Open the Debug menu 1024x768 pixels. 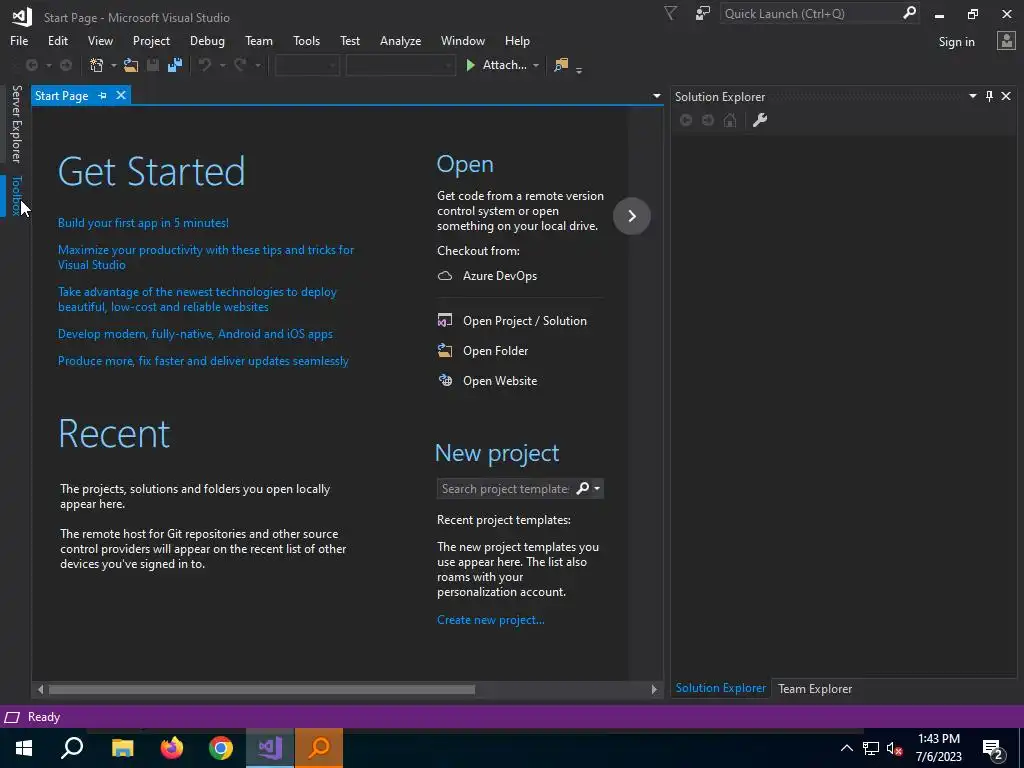pos(207,40)
